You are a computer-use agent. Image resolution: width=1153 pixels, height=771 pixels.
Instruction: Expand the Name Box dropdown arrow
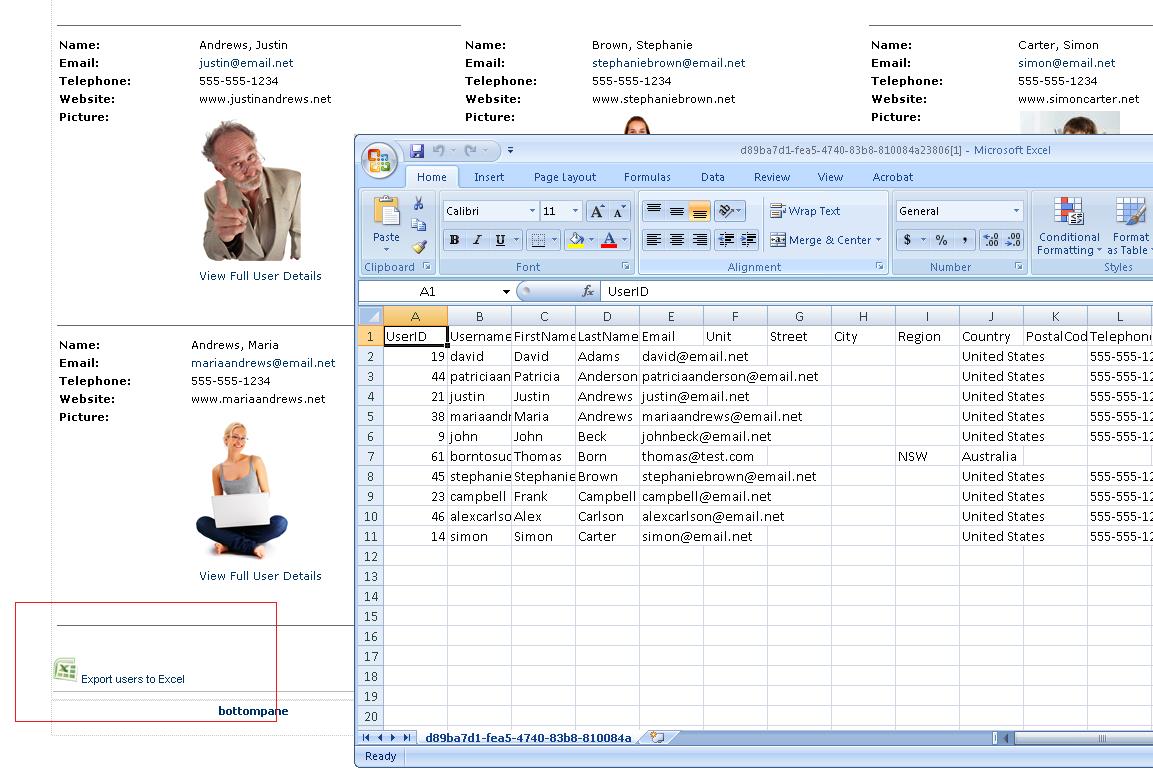click(506, 292)
